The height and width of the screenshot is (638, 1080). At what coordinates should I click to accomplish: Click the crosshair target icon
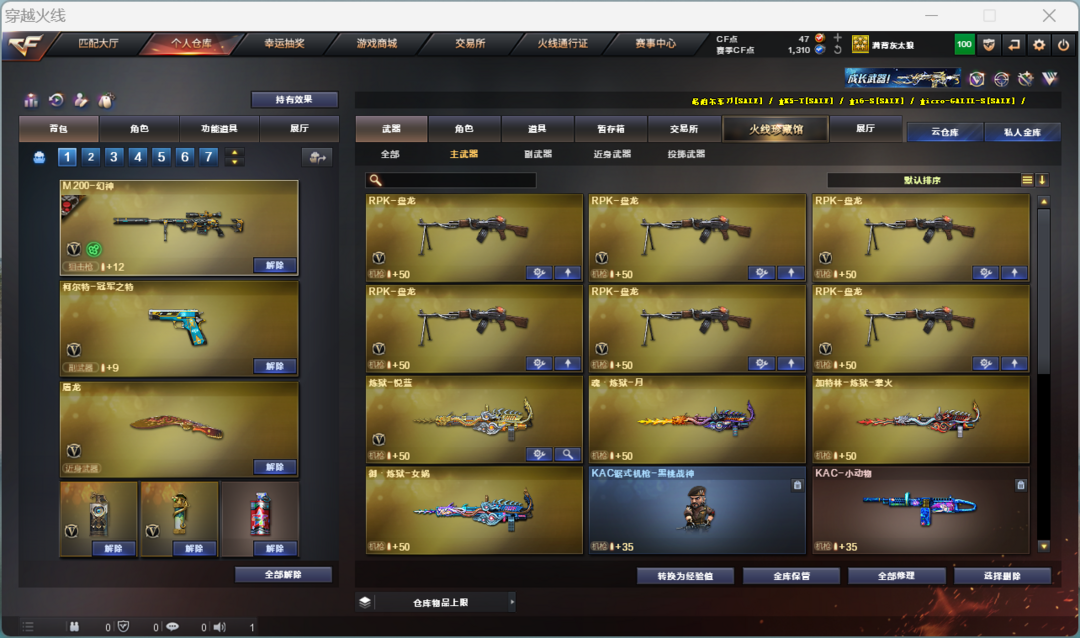point(1001,79)
